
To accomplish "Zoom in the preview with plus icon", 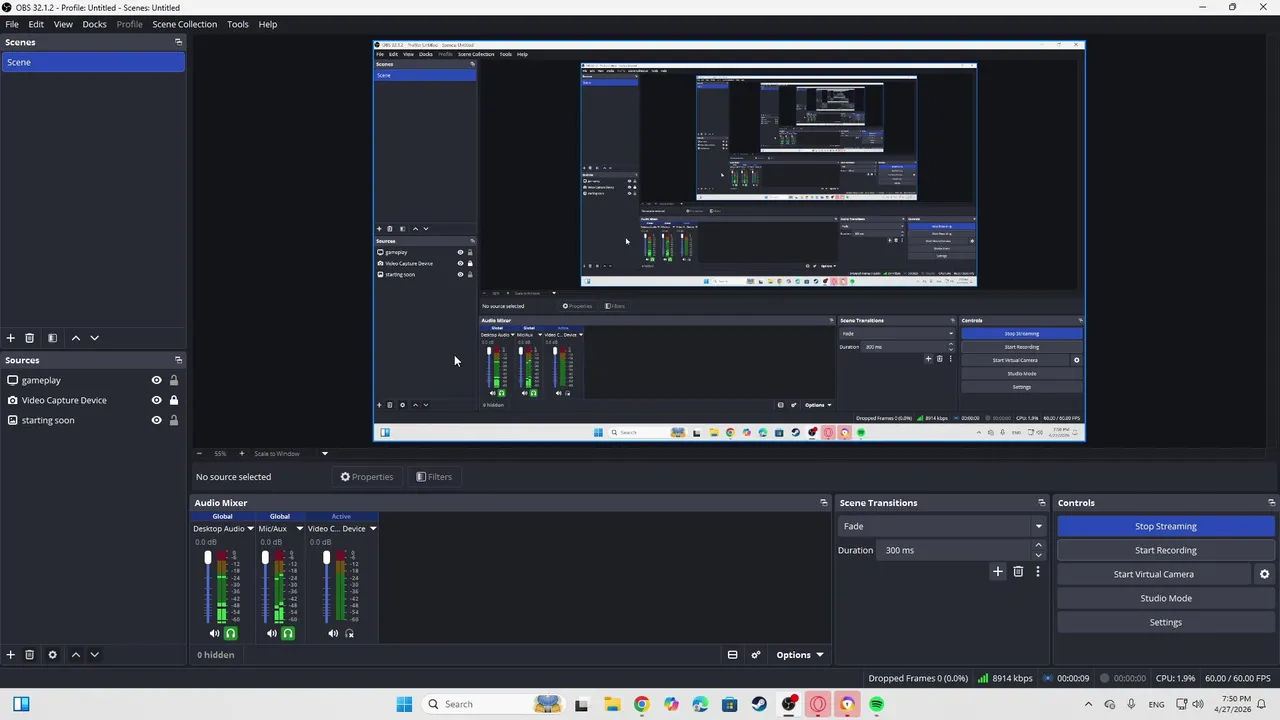I will point(241,454).
